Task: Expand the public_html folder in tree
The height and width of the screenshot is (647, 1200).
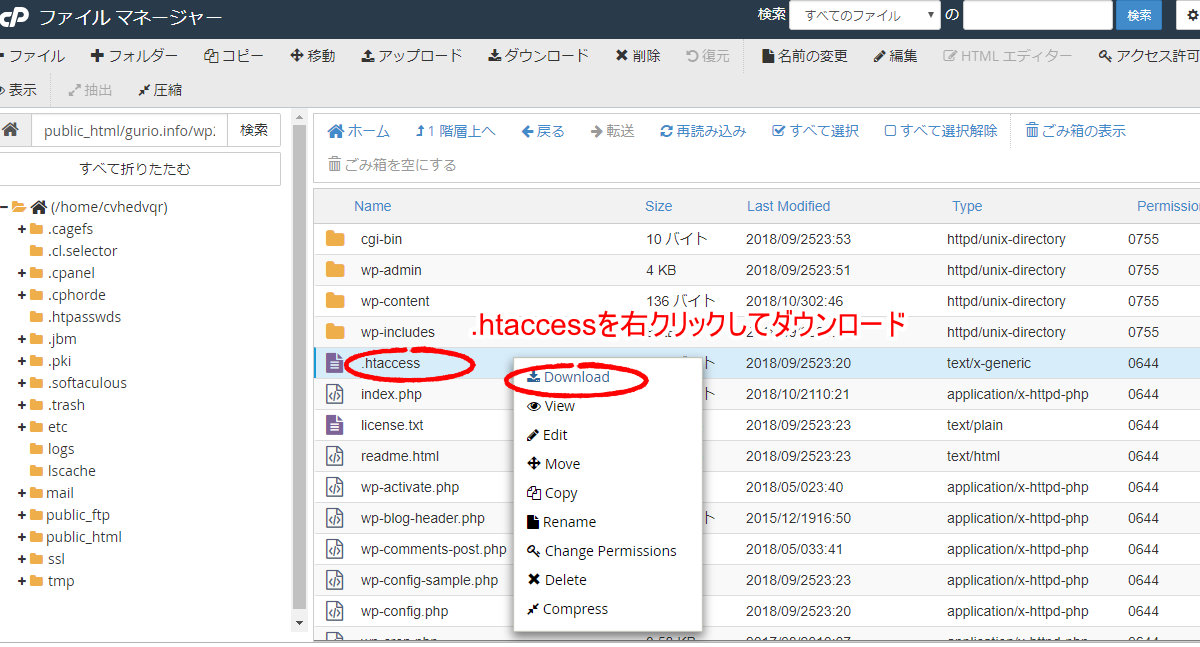Action: pyautogui.click(x=22, y=537)
